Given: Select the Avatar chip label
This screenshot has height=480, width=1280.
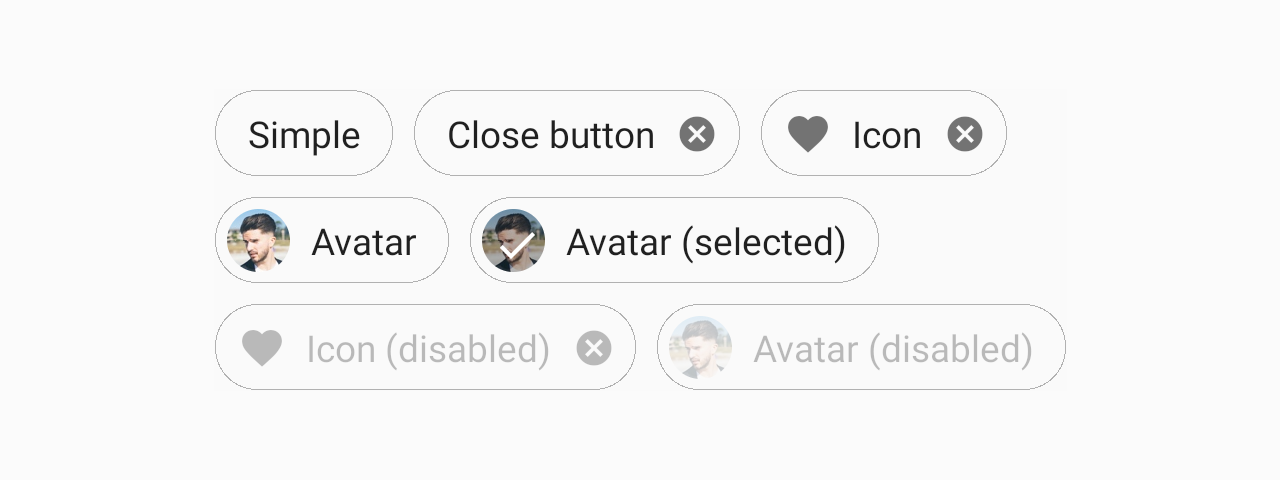Looking at the screenshot, I should click(x=363, y=242).
